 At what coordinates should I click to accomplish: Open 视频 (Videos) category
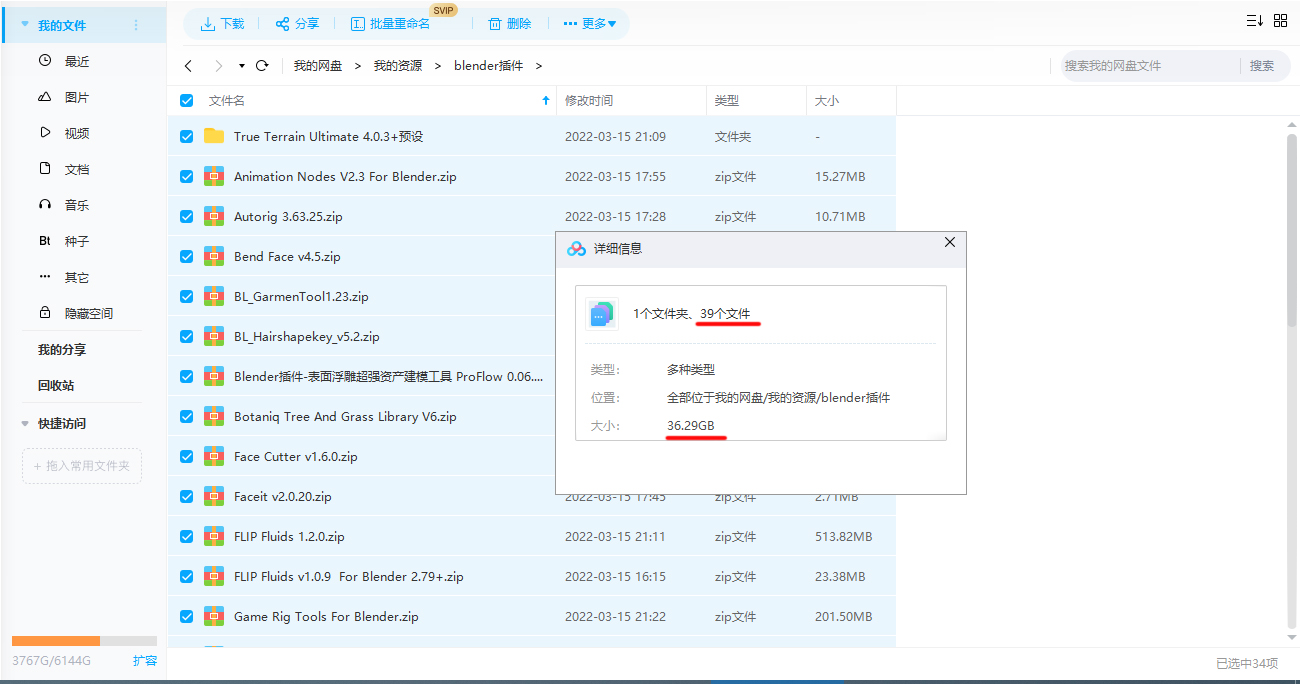(x=77, y=133)
